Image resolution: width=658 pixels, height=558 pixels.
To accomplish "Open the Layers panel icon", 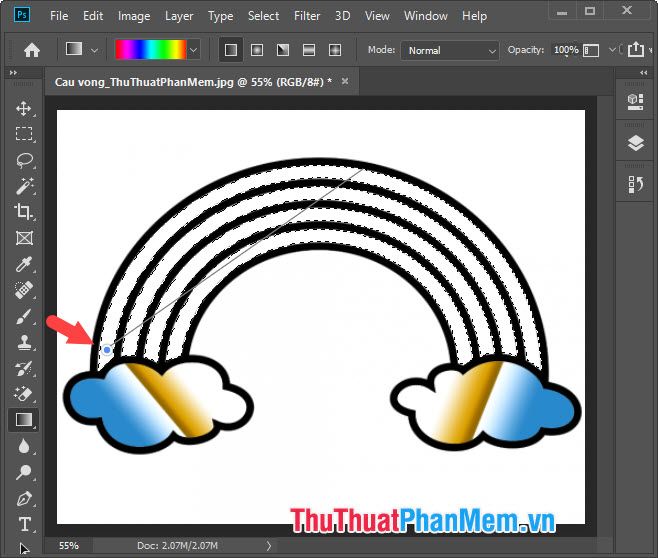I will (635, 143).
